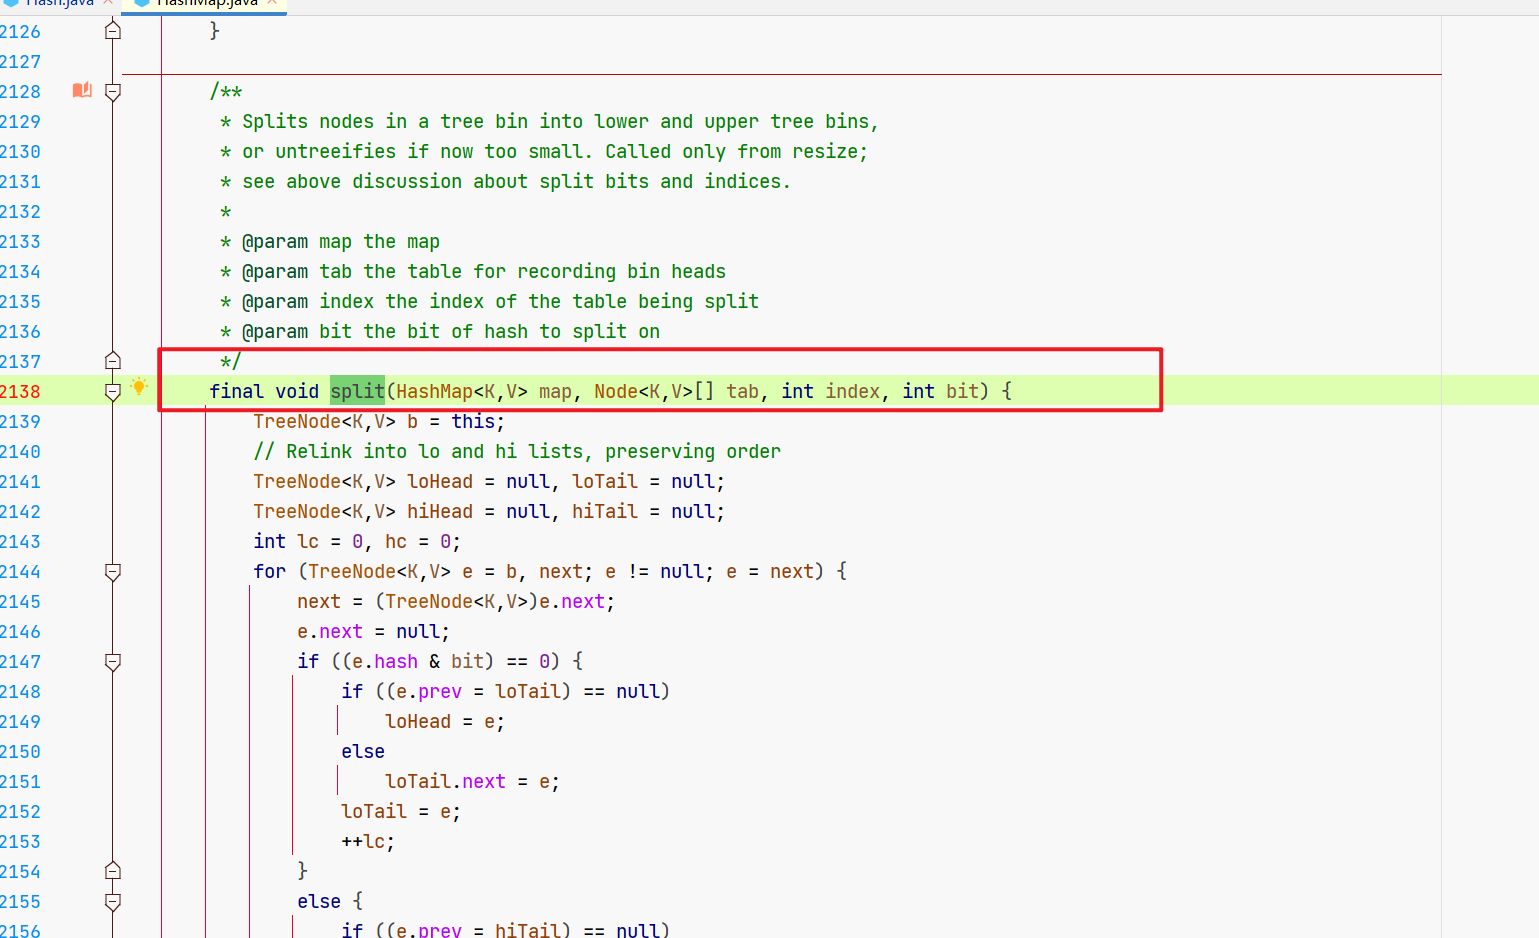Viewport: 1539px width, 938px height.
Task: Click 'e.hash' expression on line 2147
Action: pyautogui.click(x=385, y=661)
